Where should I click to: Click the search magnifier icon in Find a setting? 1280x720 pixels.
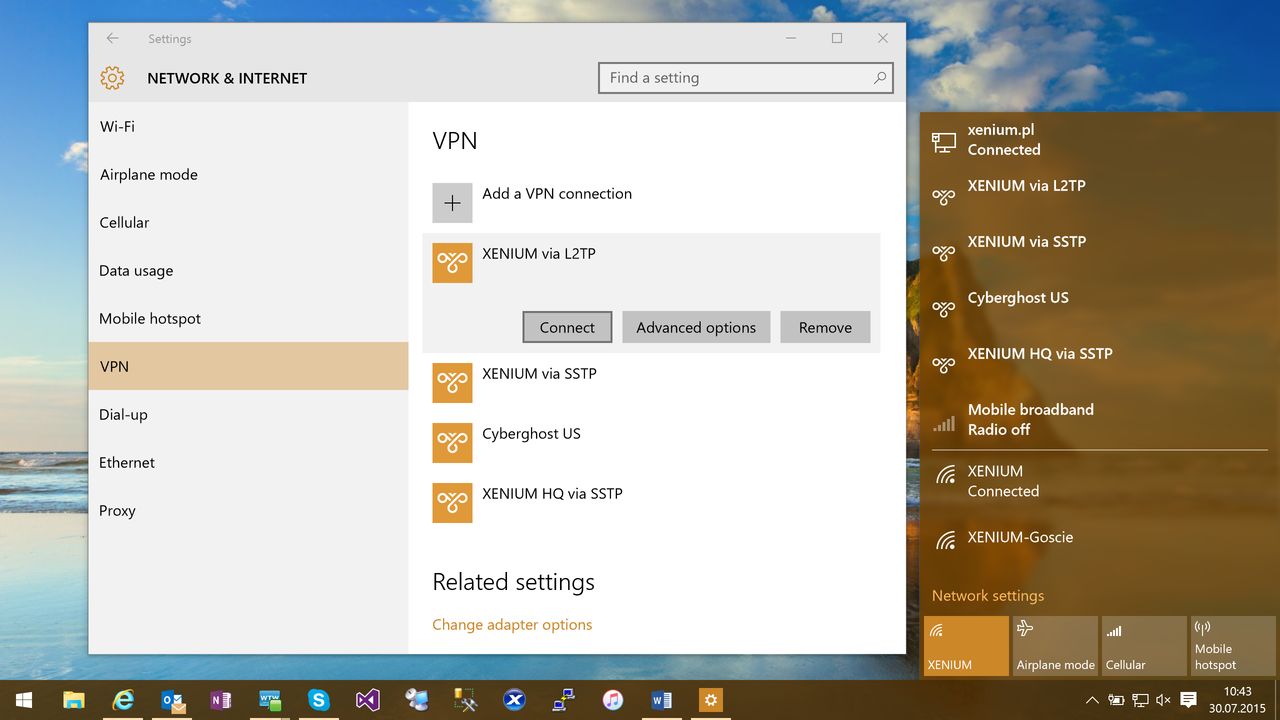coord(880,78)
